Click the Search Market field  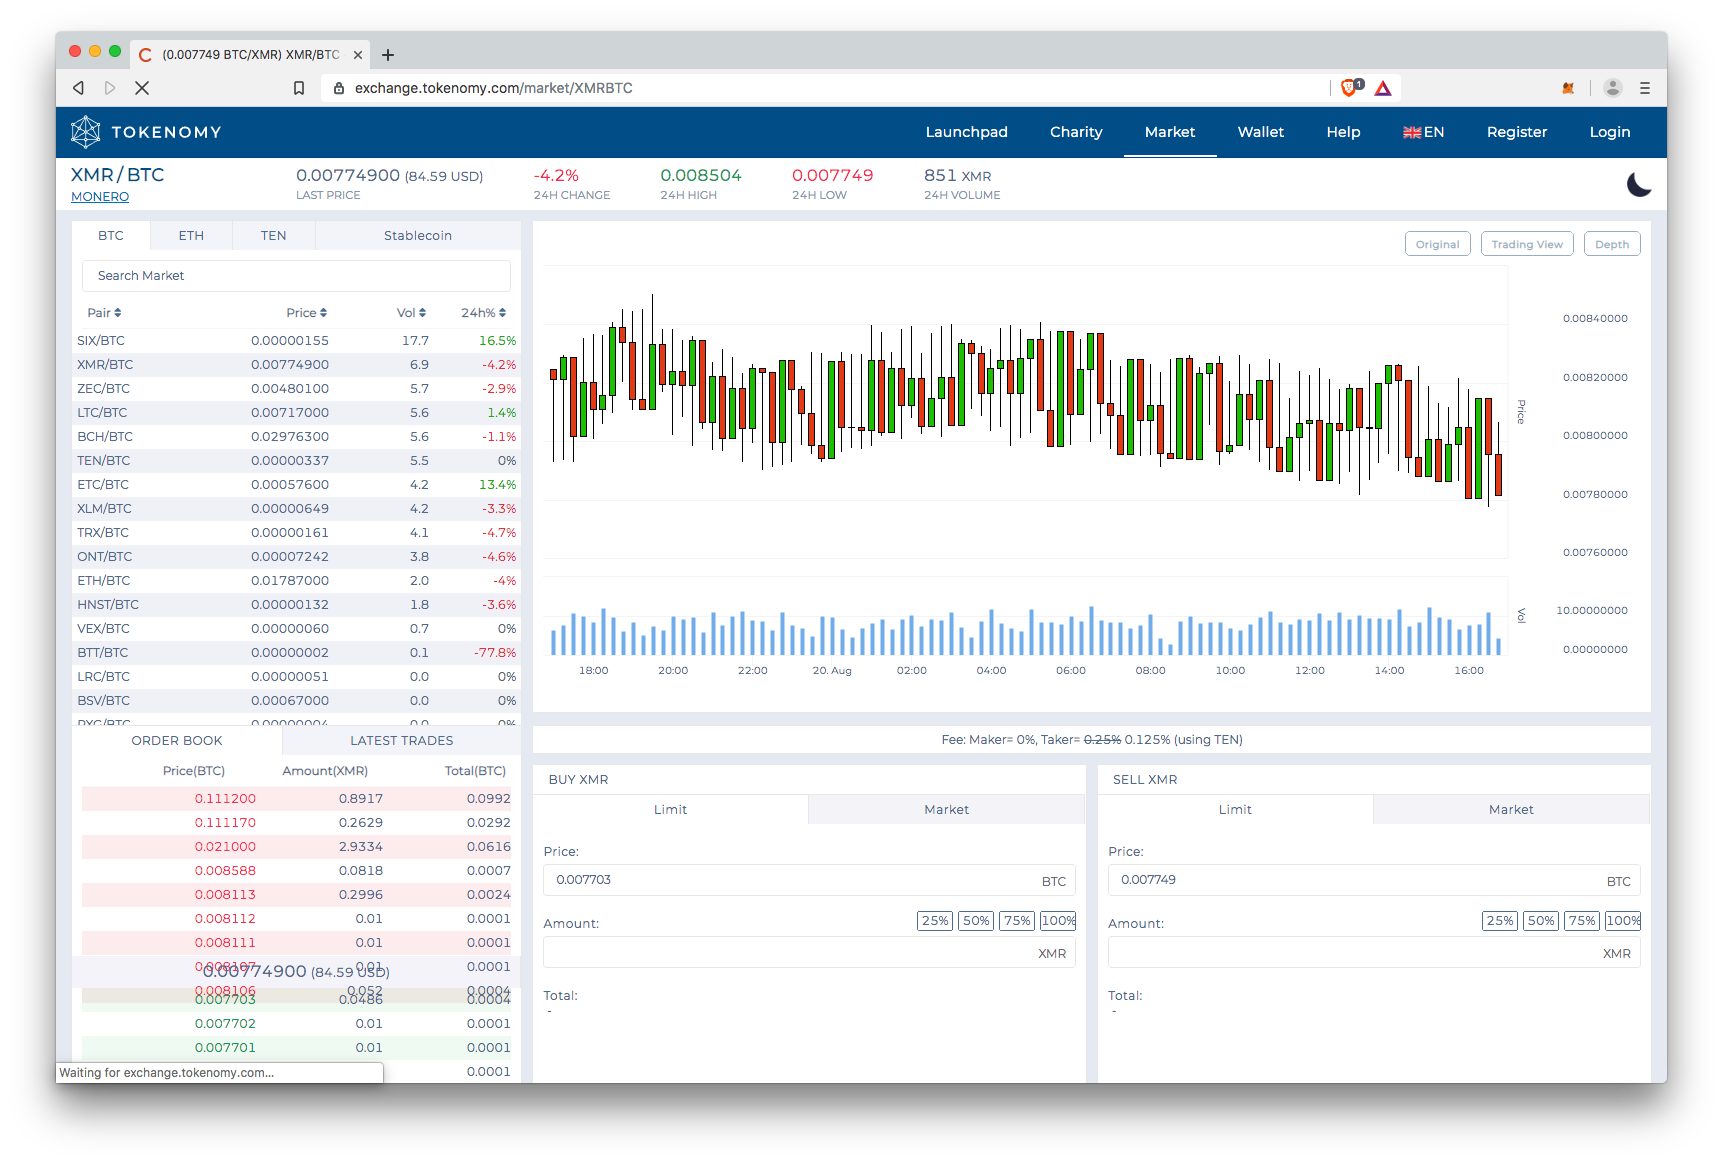[296, 276]
